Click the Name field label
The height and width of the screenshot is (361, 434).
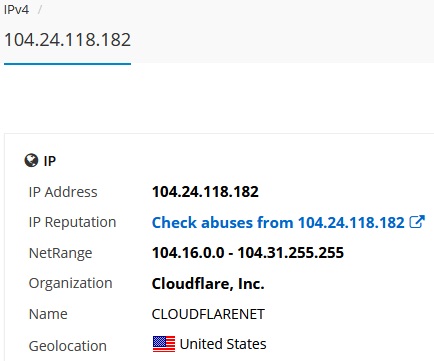pos(48,314)
